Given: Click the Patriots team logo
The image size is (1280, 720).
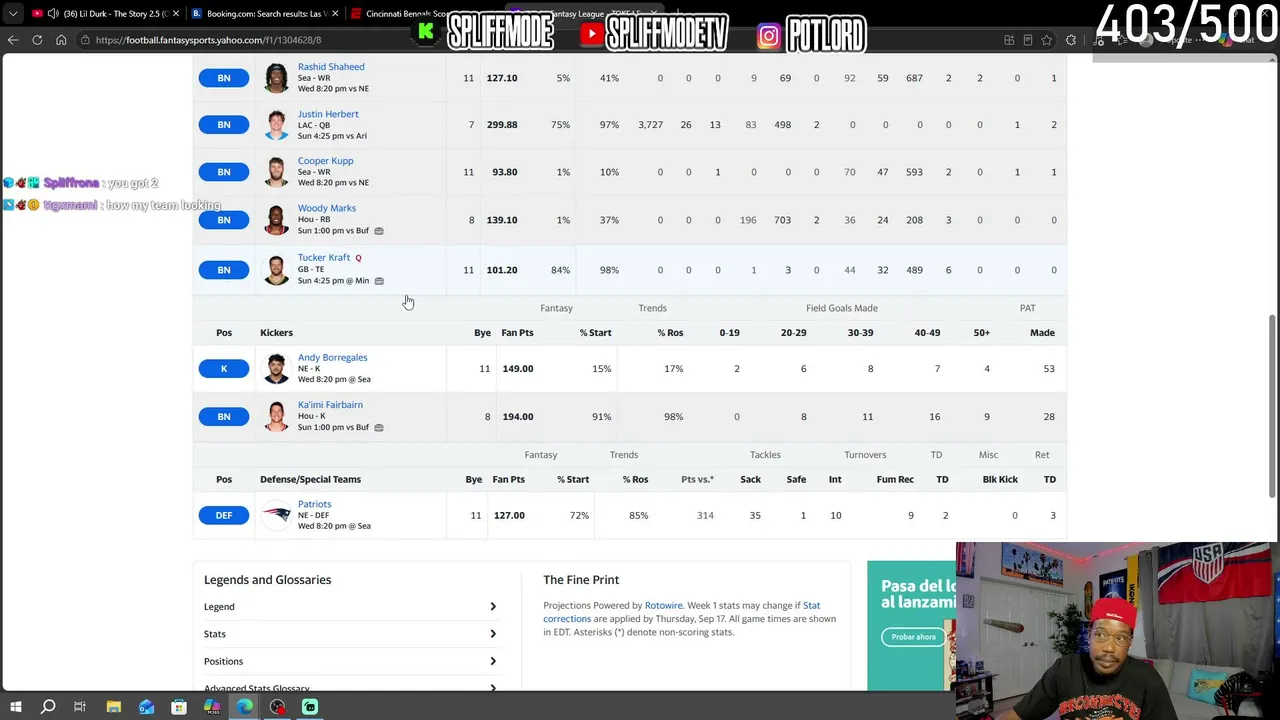Looking at the screenshot, I should [276, 516].
